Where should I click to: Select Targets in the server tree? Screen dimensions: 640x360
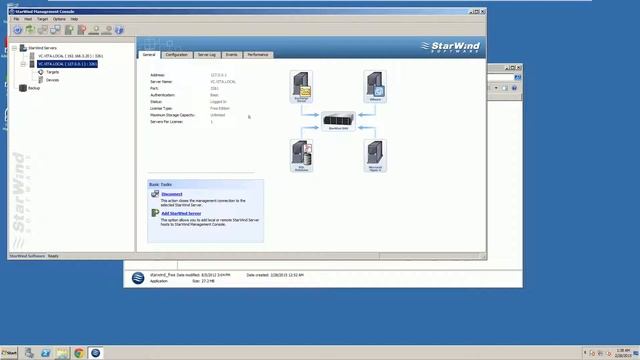point(53,72)
